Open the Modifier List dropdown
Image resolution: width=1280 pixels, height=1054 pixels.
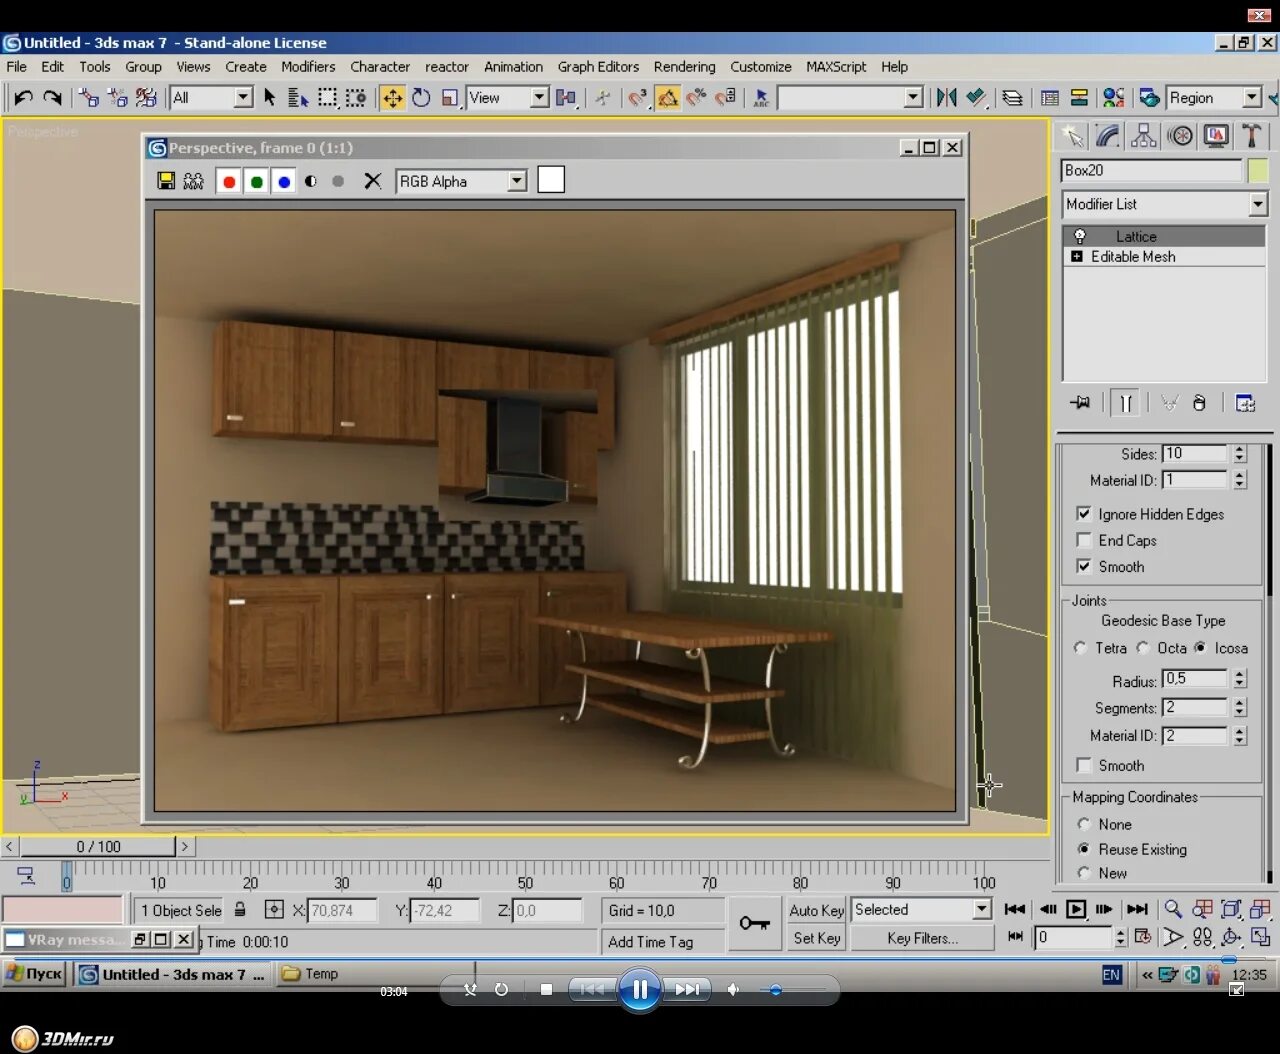pyautogui.click(x=1257, y=204)
